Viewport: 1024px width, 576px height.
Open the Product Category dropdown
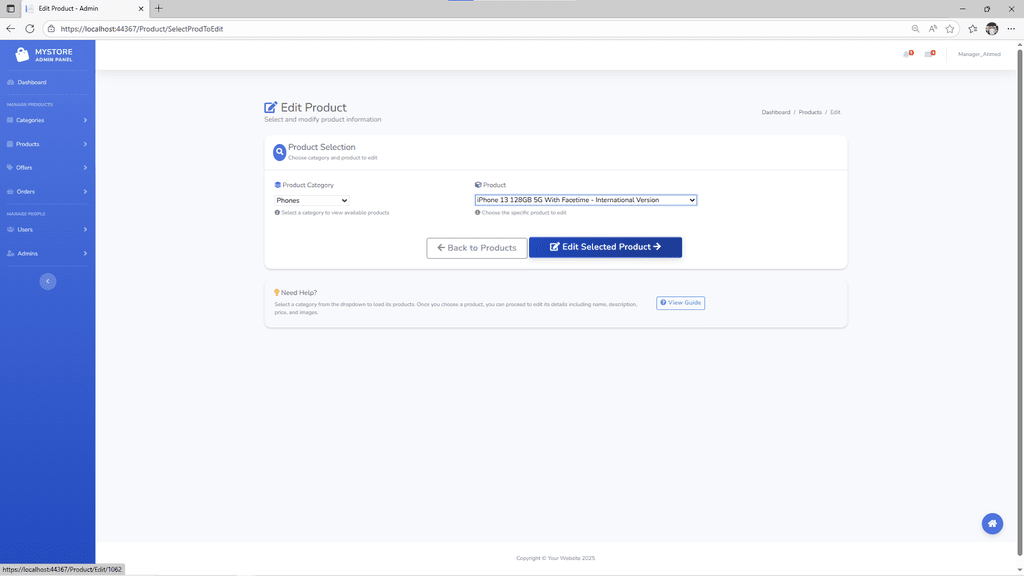click(311, 201)
